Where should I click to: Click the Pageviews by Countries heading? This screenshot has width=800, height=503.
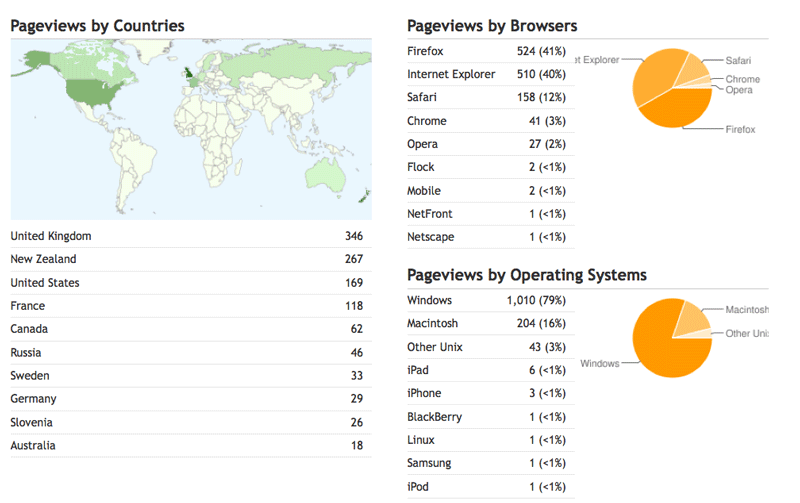97,26
